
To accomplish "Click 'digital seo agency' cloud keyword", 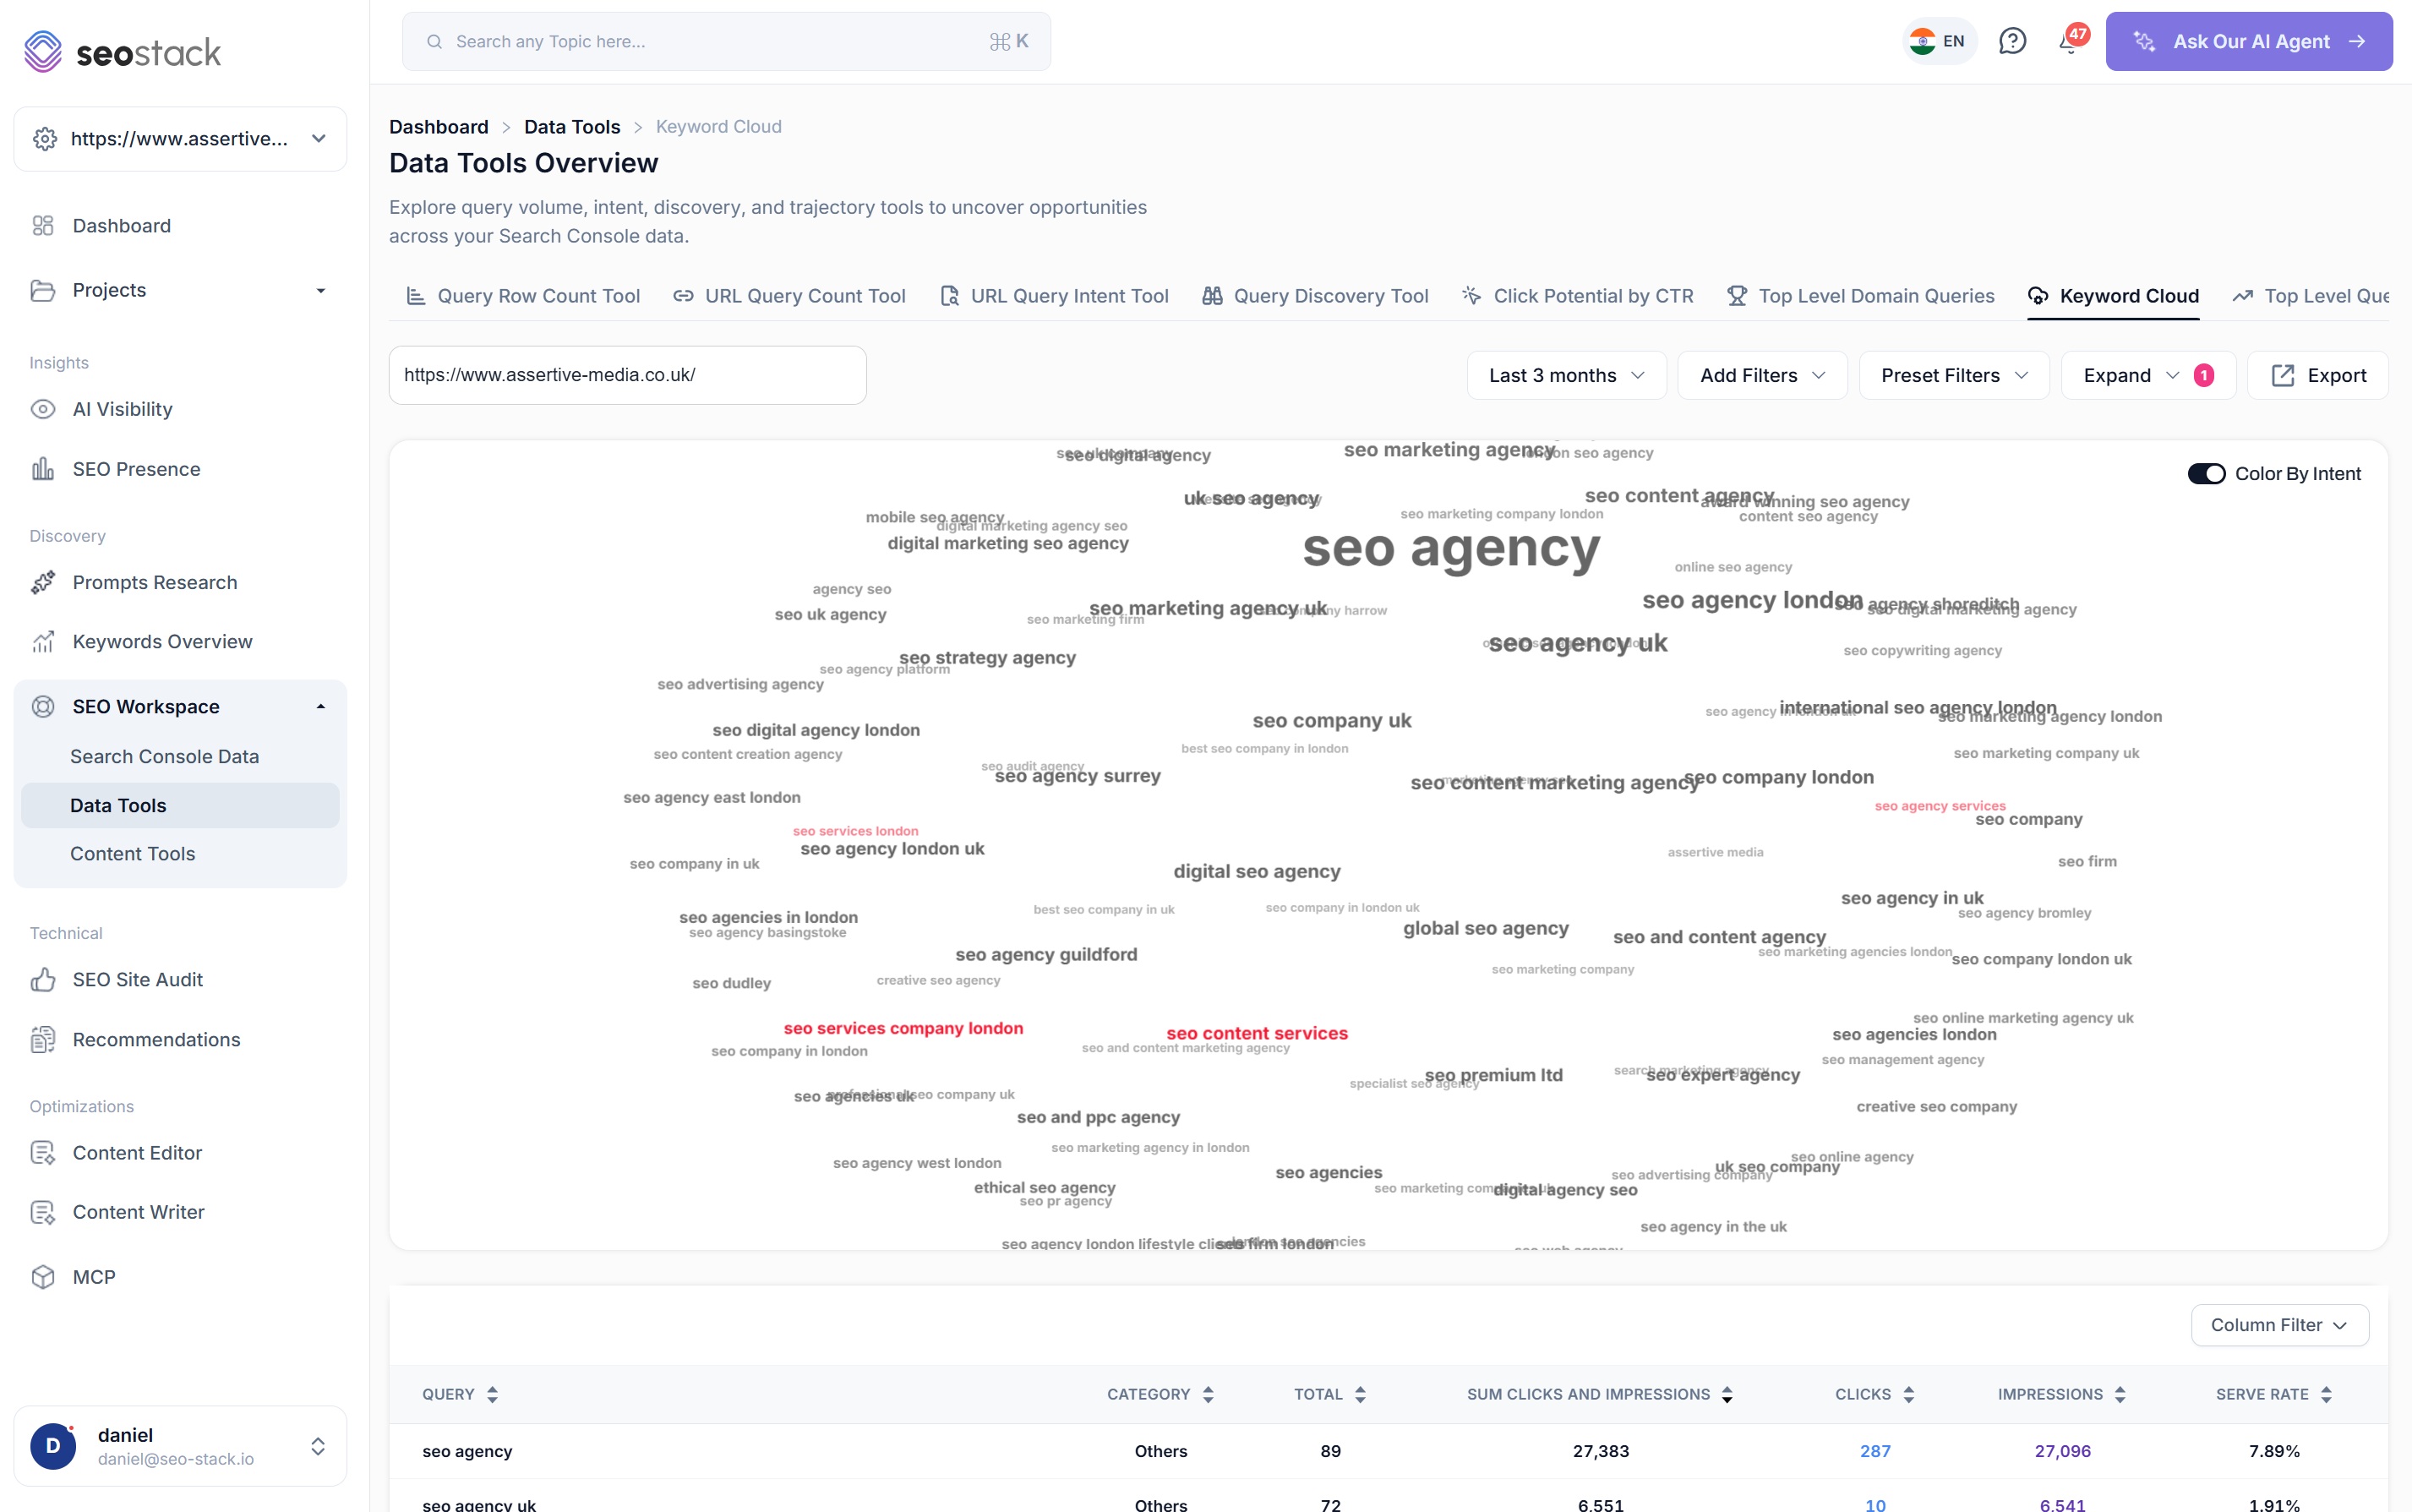I will click(x=1257, y=871).
